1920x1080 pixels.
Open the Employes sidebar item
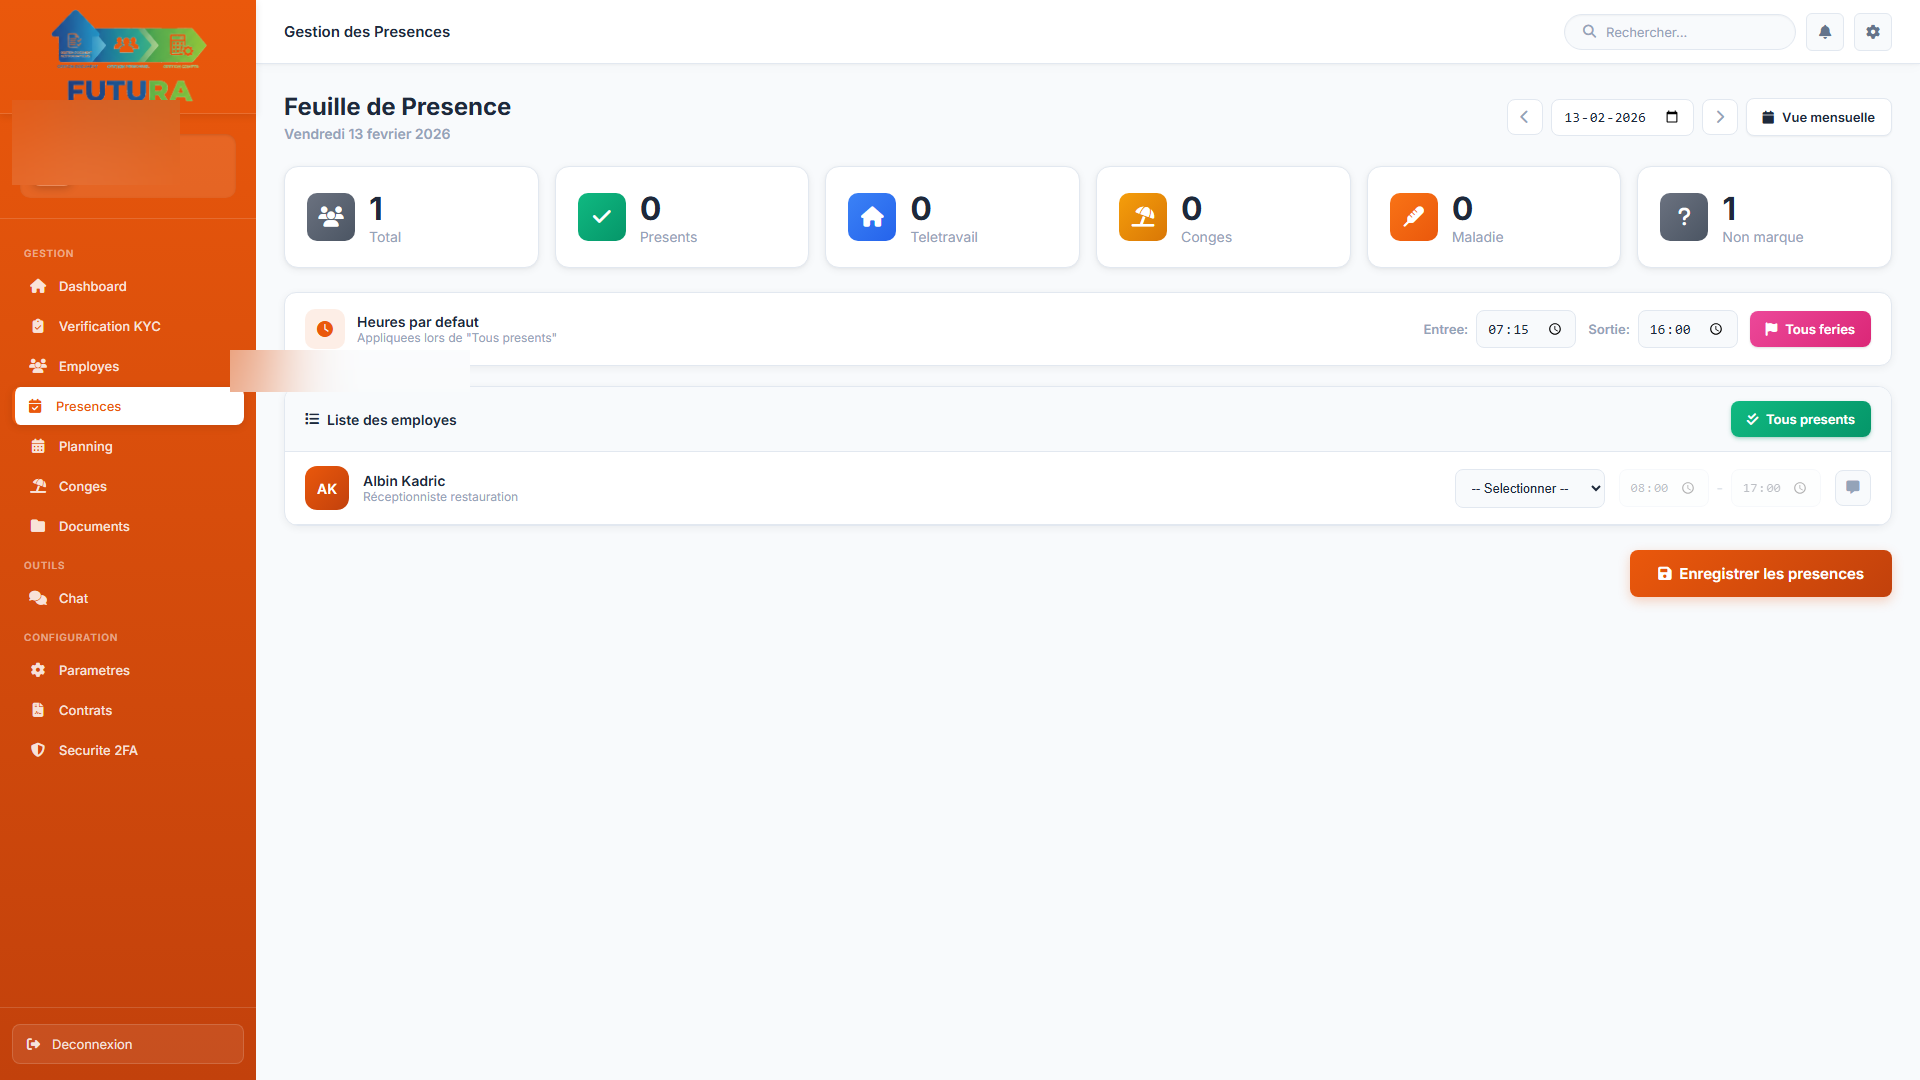(x=88, y=366)
